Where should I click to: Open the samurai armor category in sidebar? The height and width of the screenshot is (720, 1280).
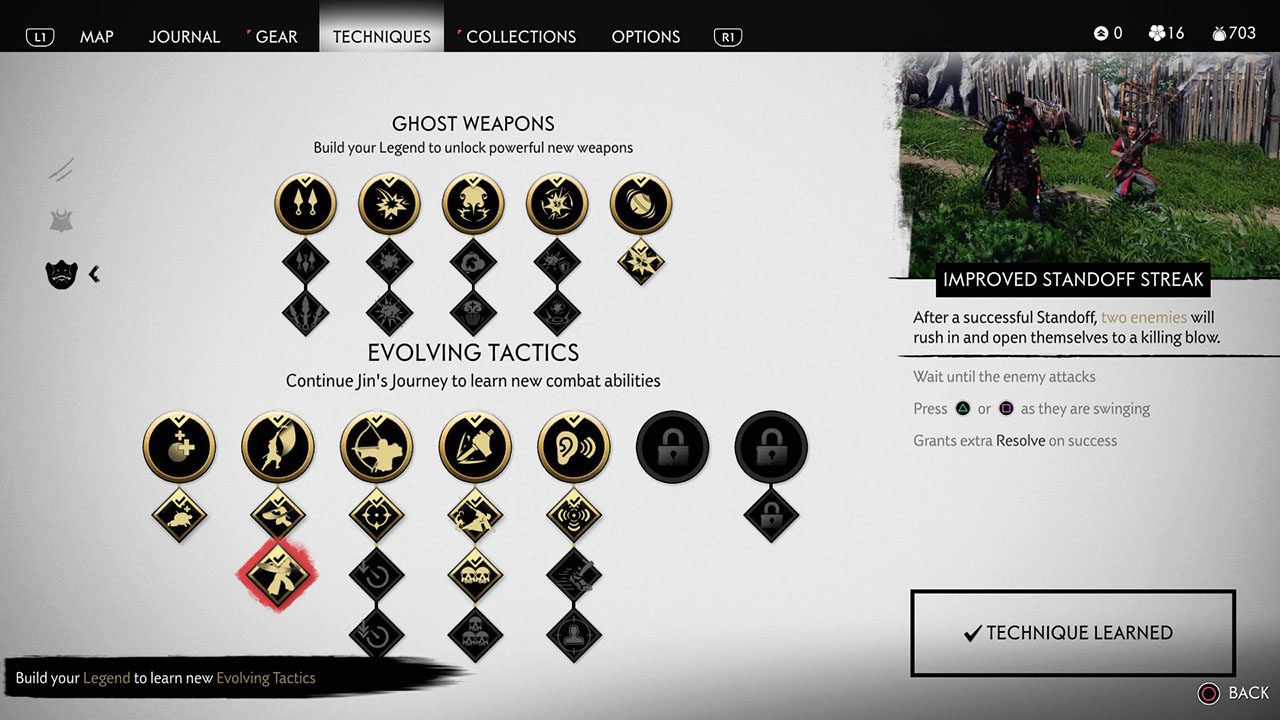pos(62,221)
